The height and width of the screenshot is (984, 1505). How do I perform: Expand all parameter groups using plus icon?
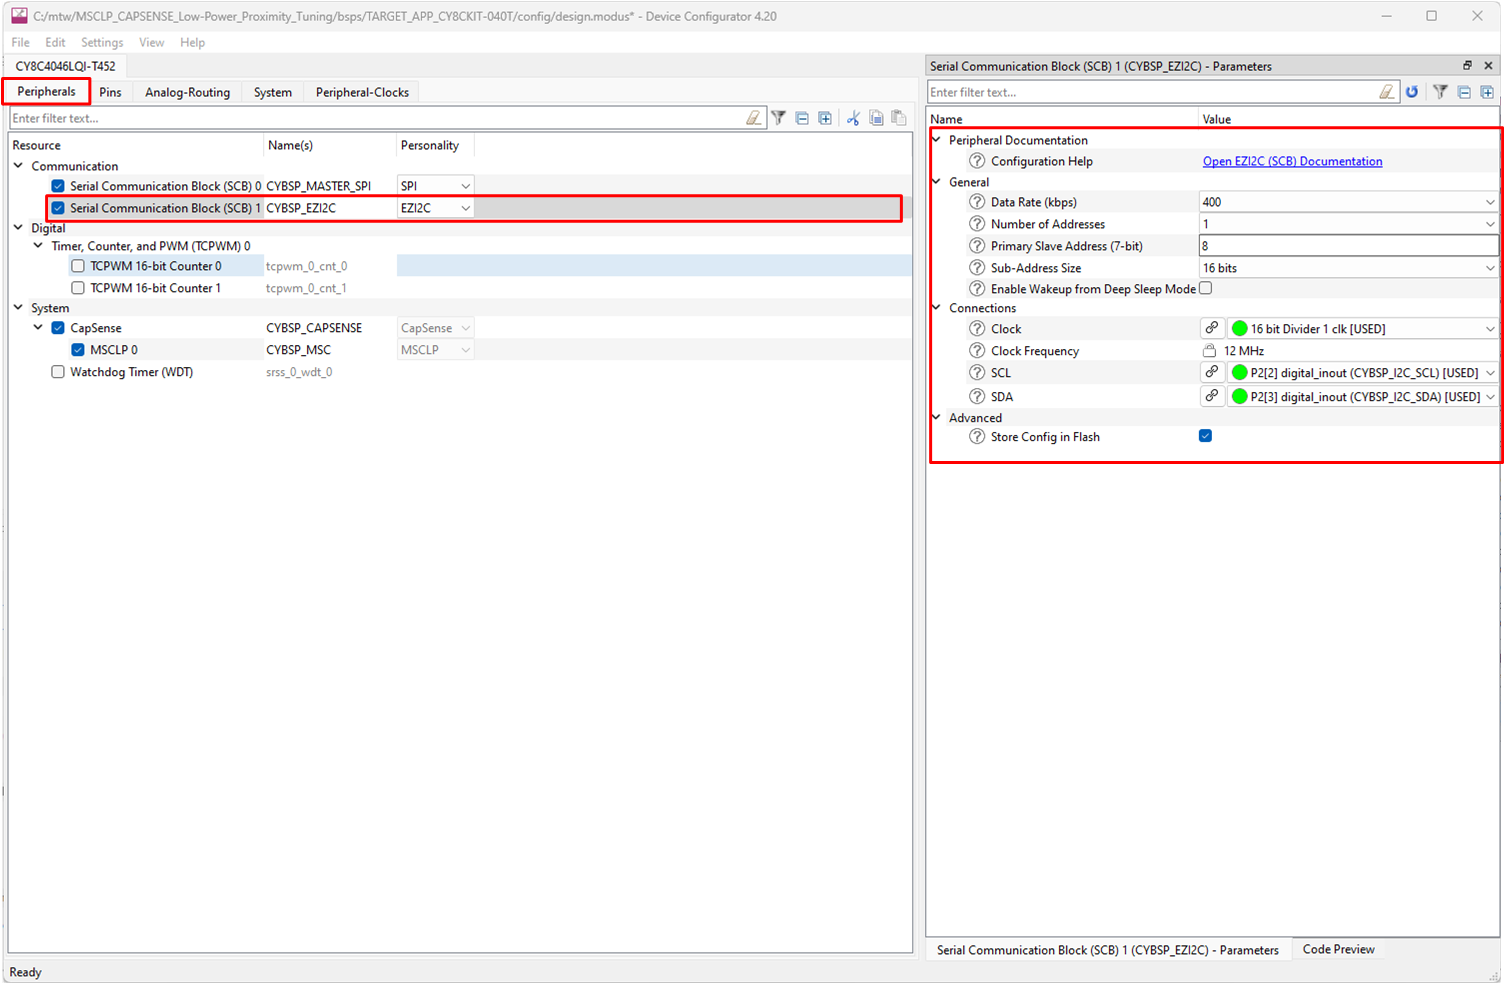coord(1487,92)
